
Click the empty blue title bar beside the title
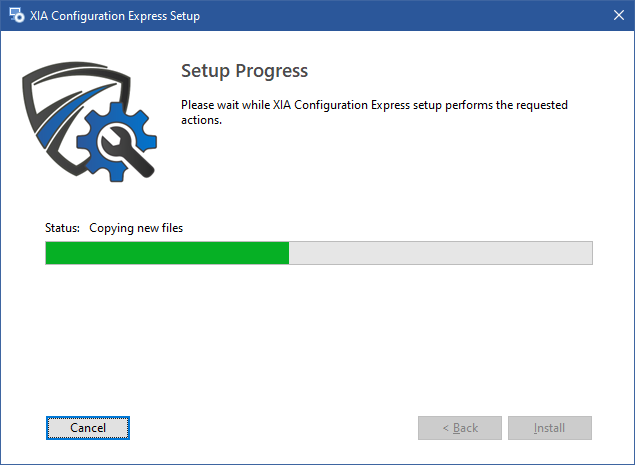click(405, 15)
